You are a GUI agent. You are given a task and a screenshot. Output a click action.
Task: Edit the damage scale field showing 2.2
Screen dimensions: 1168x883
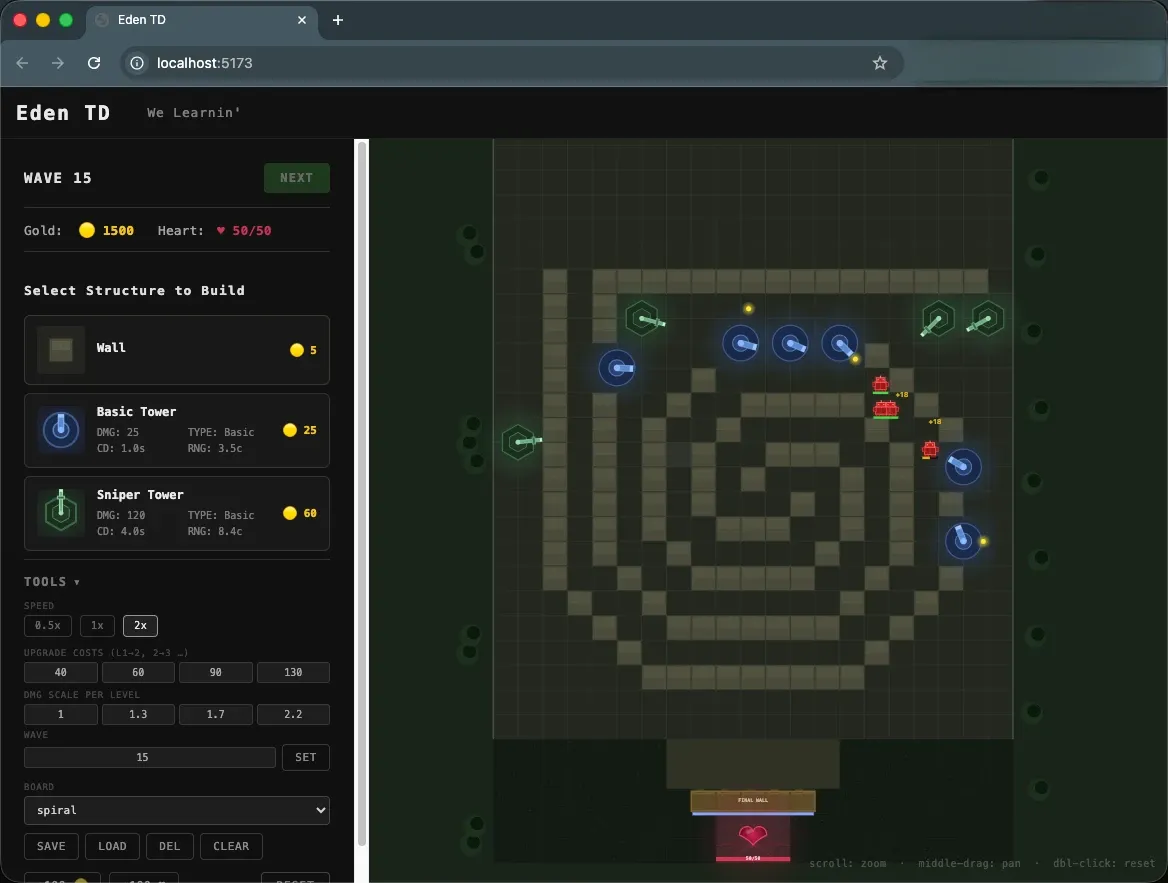pyautogui.click(x=293, y=714)
